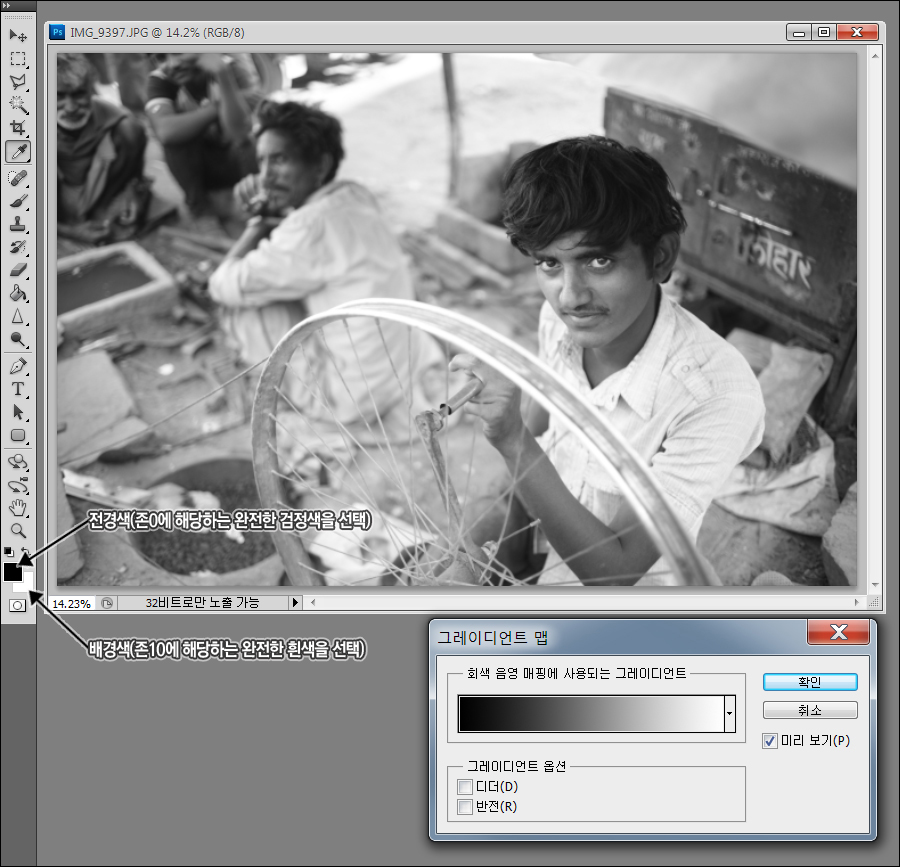Click the black-to-white gradient preview bar
900x867 pixels.
tap(591, 714)
